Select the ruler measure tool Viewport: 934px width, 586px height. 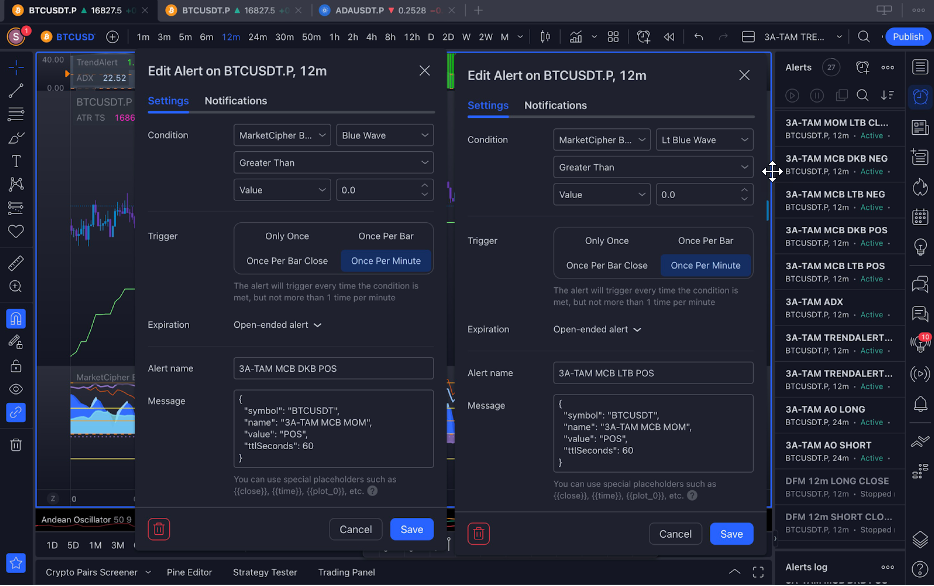[x=16, y=263]
